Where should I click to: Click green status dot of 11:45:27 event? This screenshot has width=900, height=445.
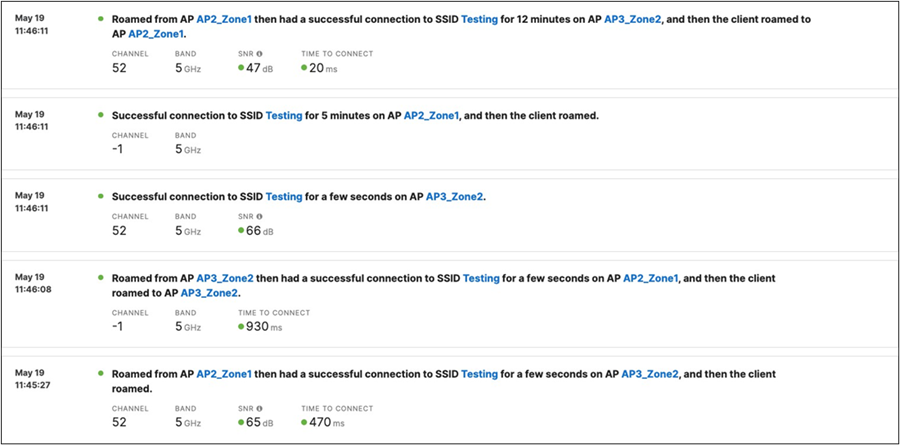101,373
